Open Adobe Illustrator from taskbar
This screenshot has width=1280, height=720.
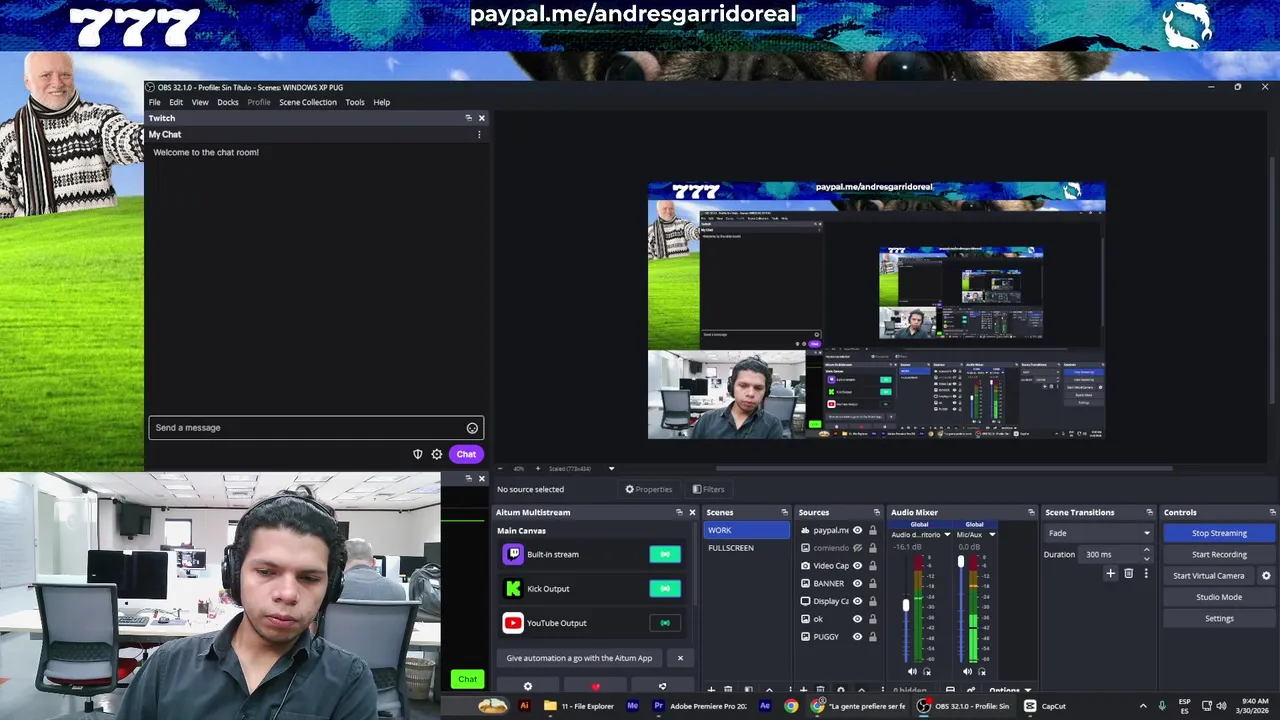pyautogui.click(x=524, y=706)
